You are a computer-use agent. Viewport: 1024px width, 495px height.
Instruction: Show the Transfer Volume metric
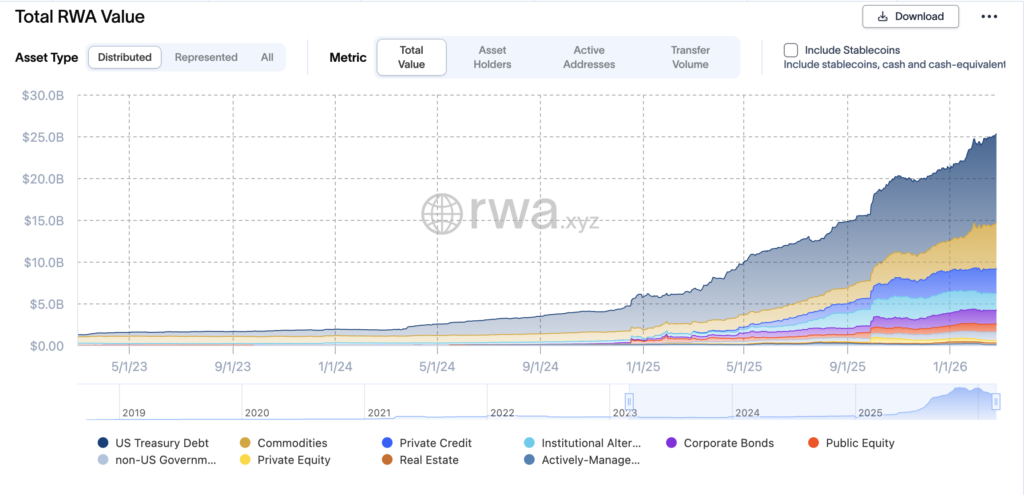tap(689, 57)
